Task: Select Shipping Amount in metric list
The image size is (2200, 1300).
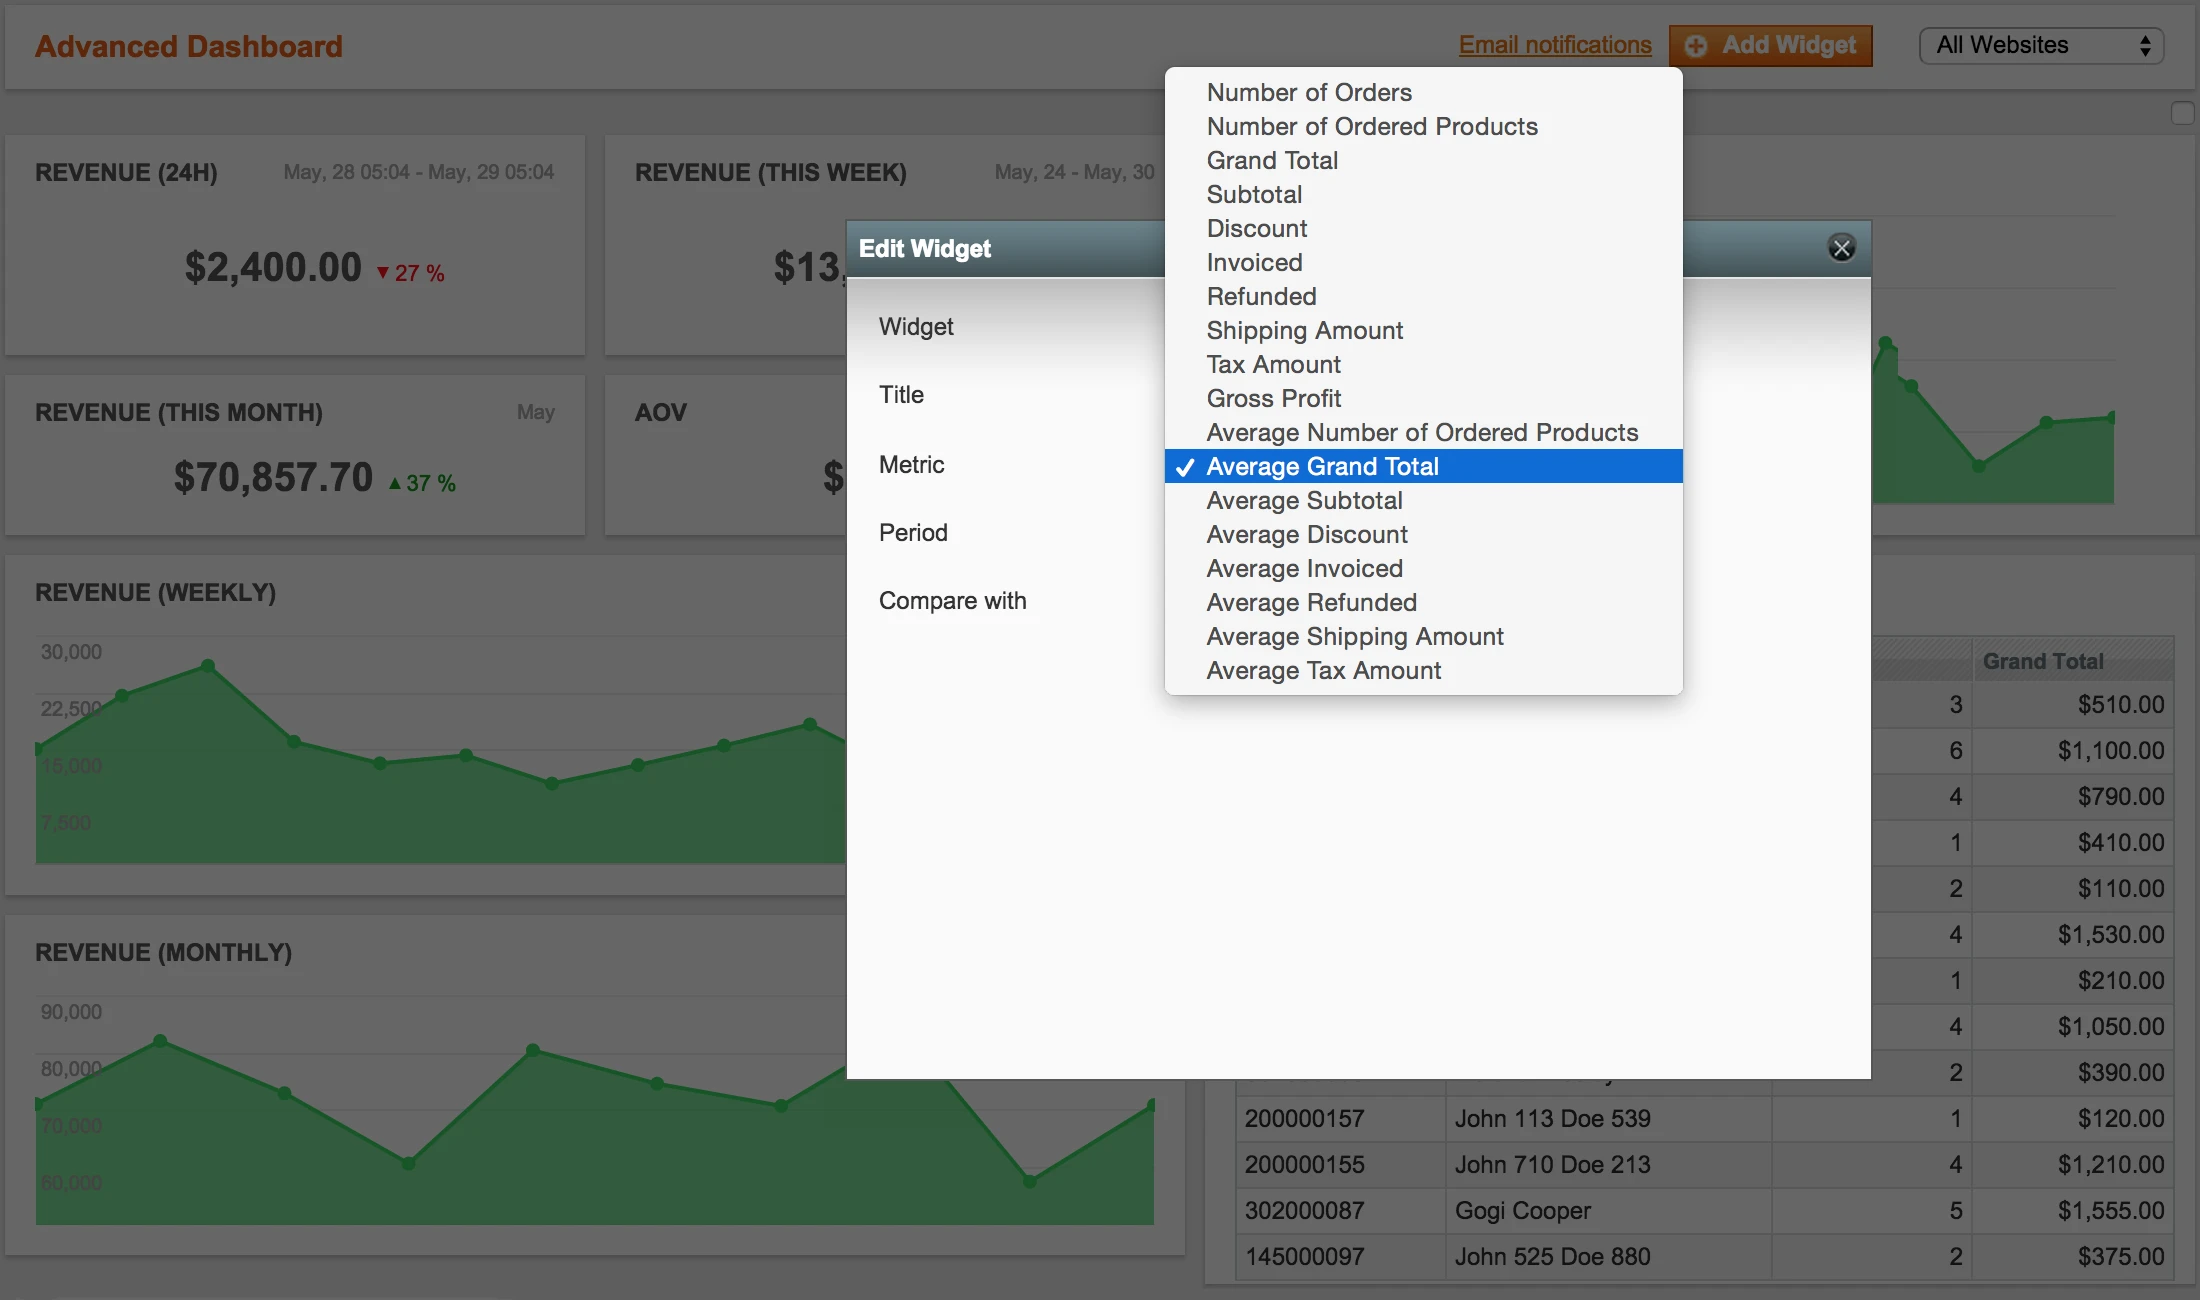Action: (x=1304, y=330)
